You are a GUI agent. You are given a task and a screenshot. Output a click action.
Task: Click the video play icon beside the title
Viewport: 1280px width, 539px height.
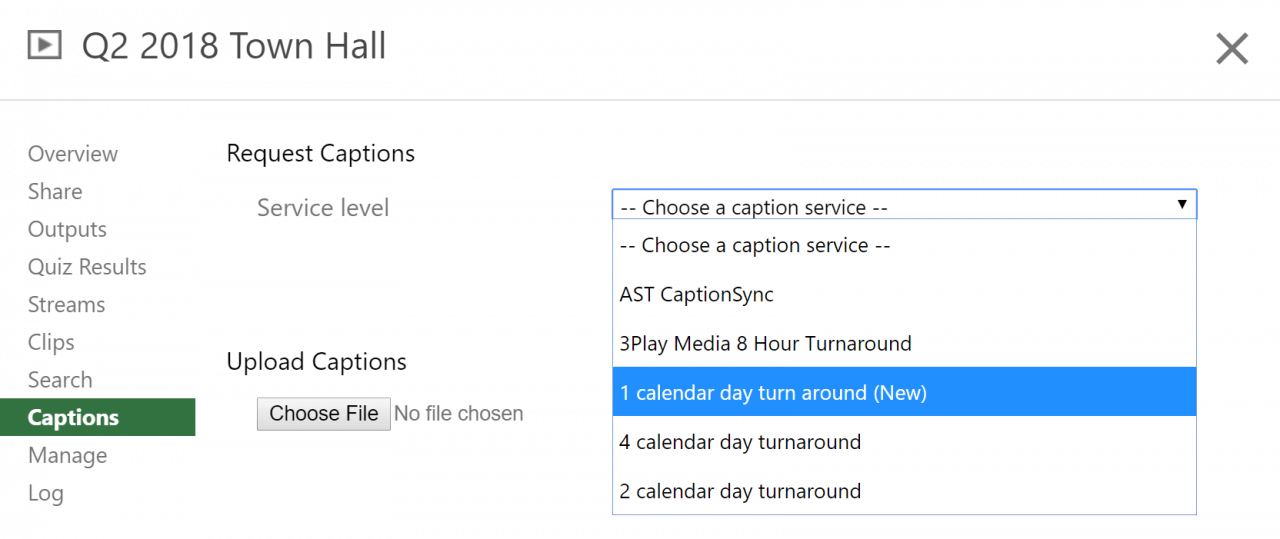coord(44,46)
